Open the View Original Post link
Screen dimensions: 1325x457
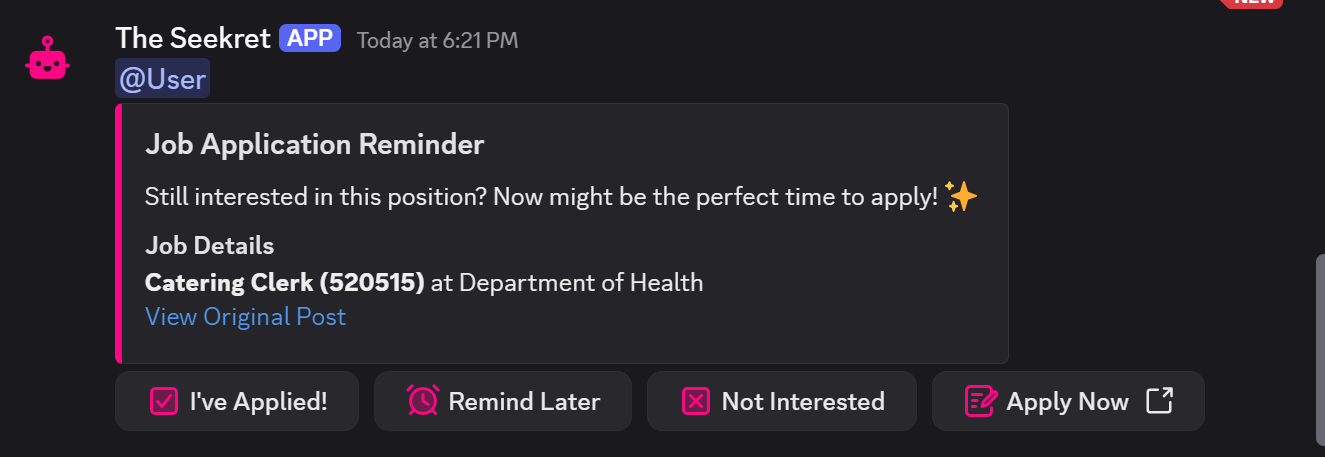click(245, 317)
